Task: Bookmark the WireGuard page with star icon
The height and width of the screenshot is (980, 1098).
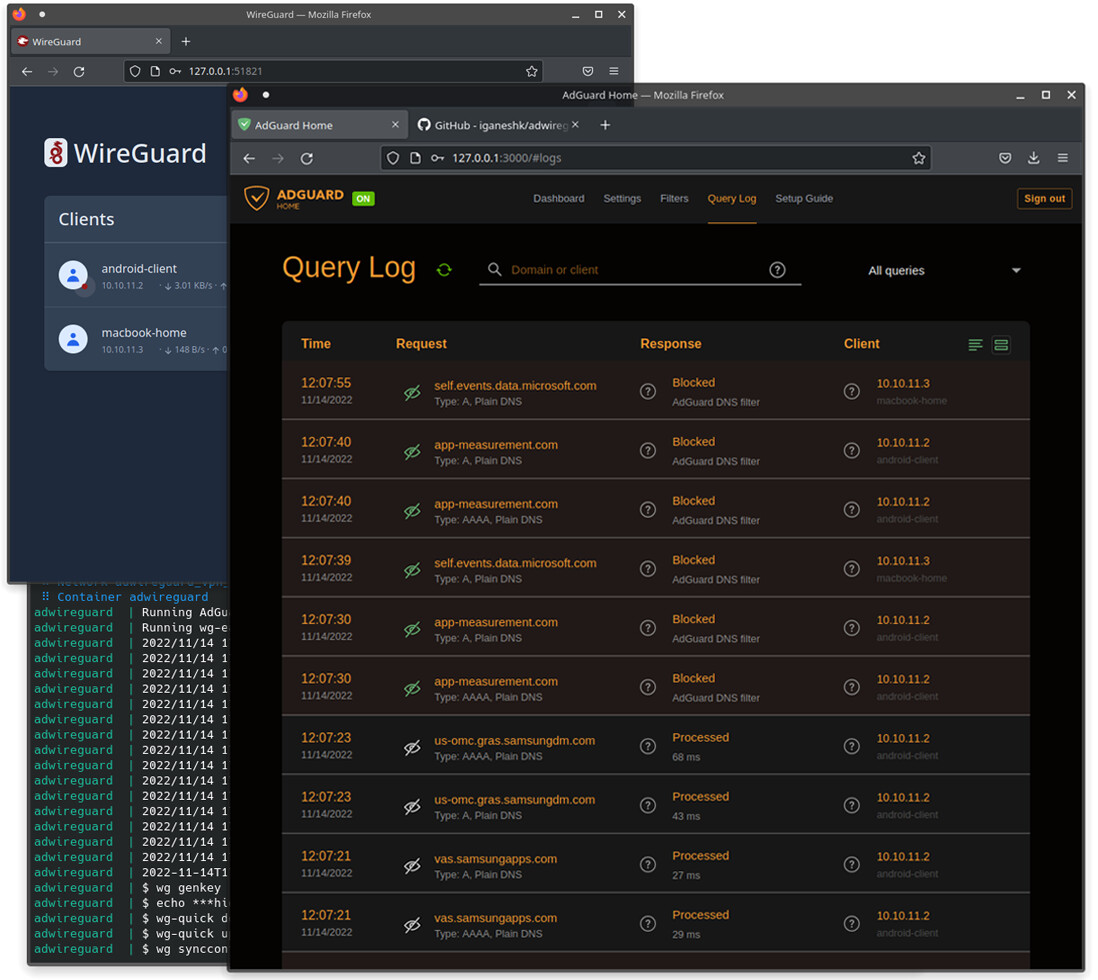Action: [x=532, y=71]
